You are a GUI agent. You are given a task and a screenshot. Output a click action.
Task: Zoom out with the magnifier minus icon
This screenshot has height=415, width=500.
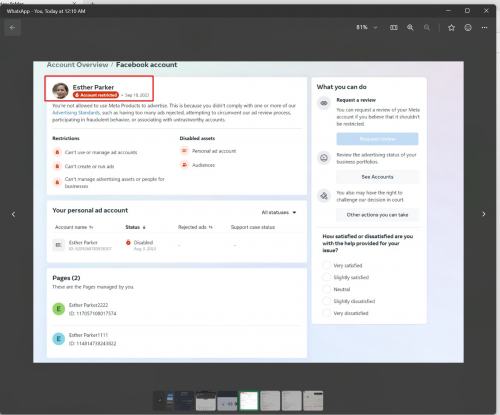427,28
